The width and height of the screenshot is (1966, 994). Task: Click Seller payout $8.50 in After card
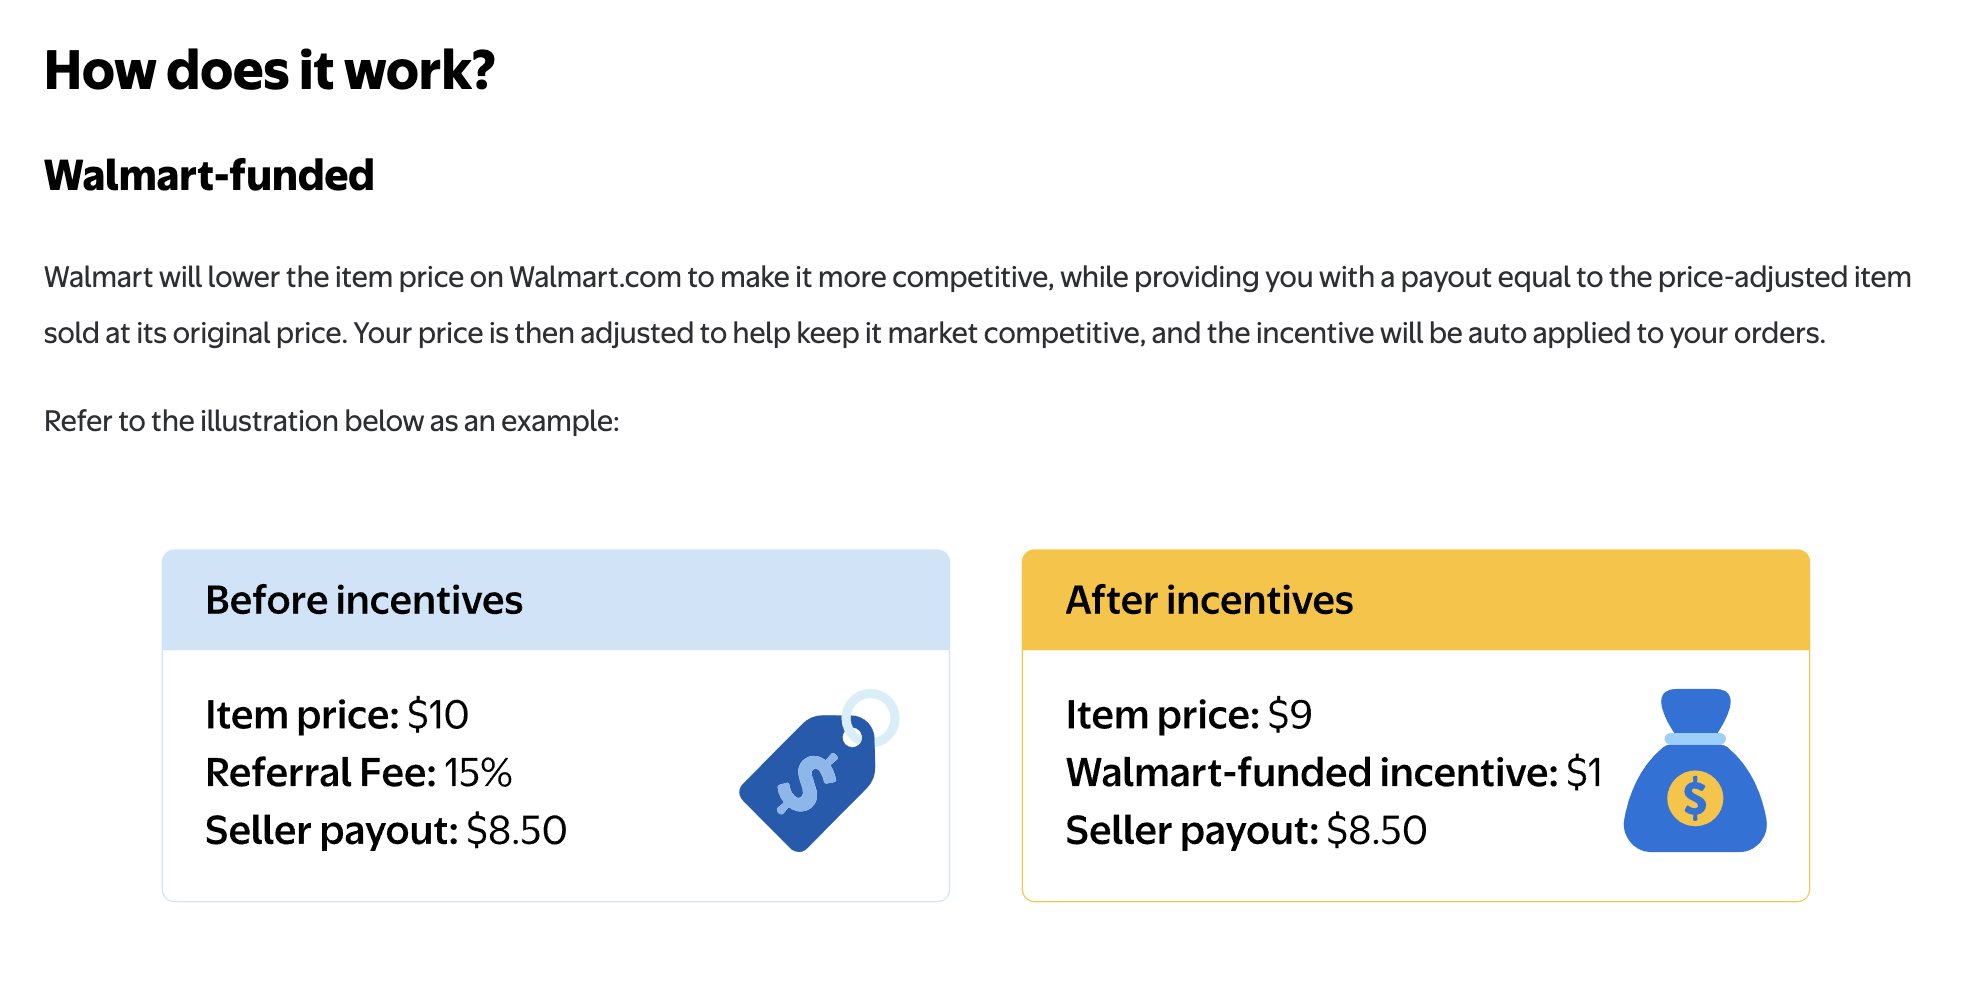point(1246,831)
